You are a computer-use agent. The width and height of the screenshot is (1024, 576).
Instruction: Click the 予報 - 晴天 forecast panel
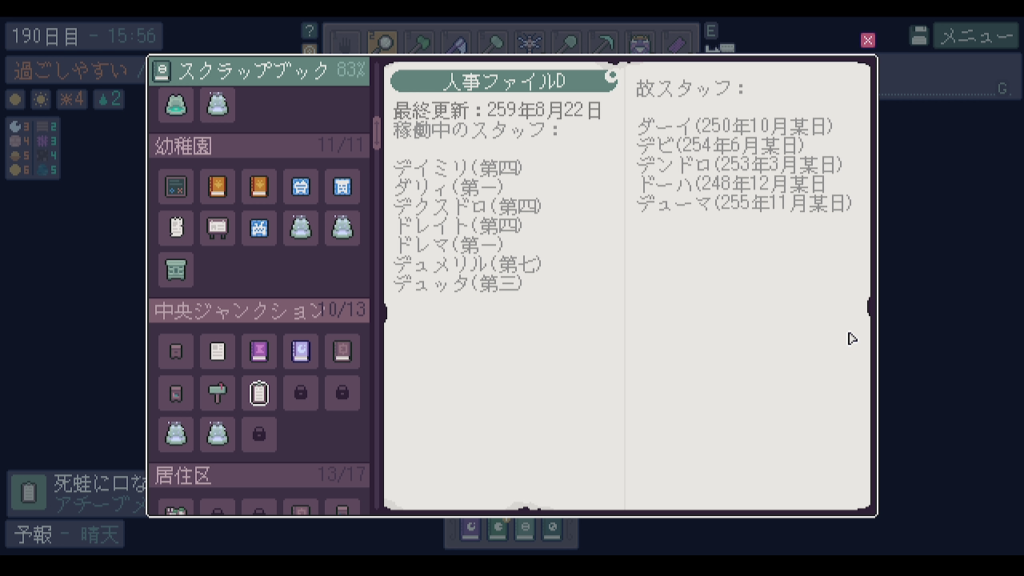point(65,535)
